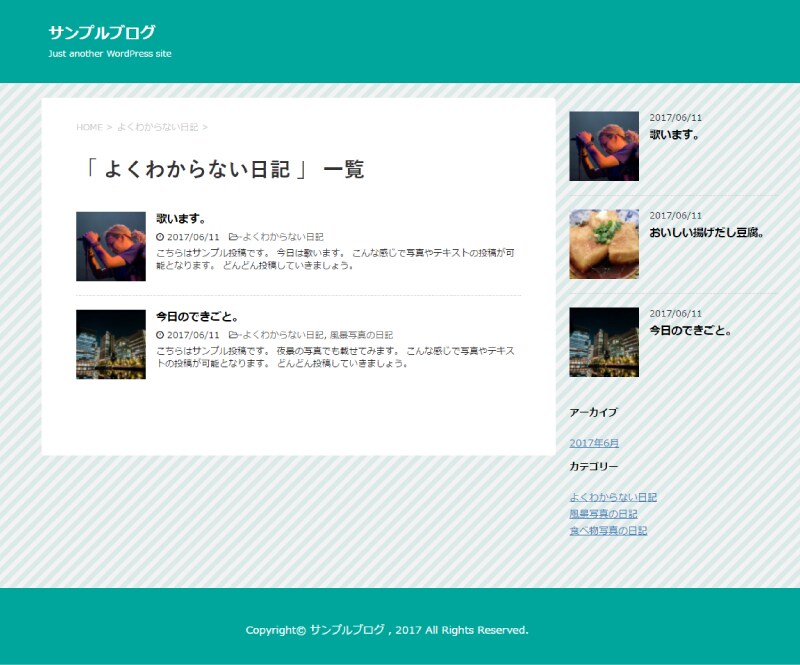Screen dimensions: 800x665
Task: Open よくわからない日記 category in 今日のできごと。 meta
Action: tap(283, 335)
